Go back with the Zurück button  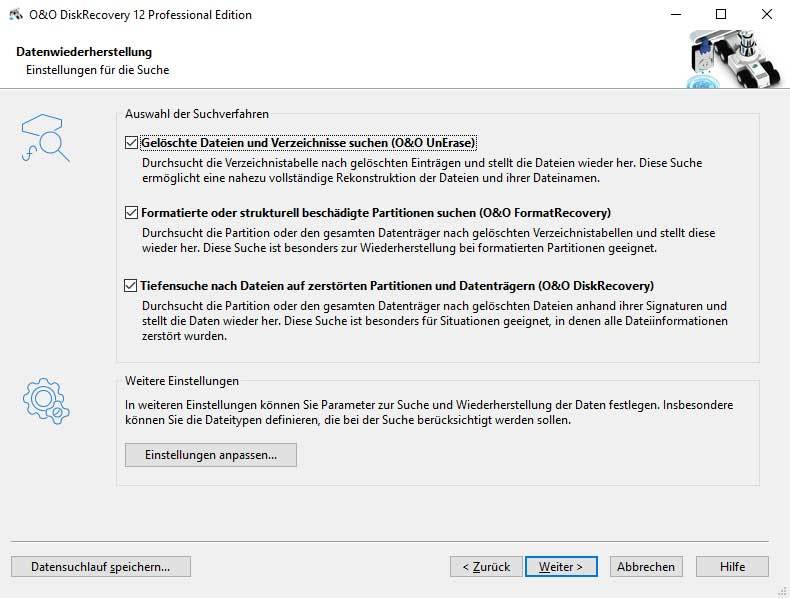click(486, 567)
